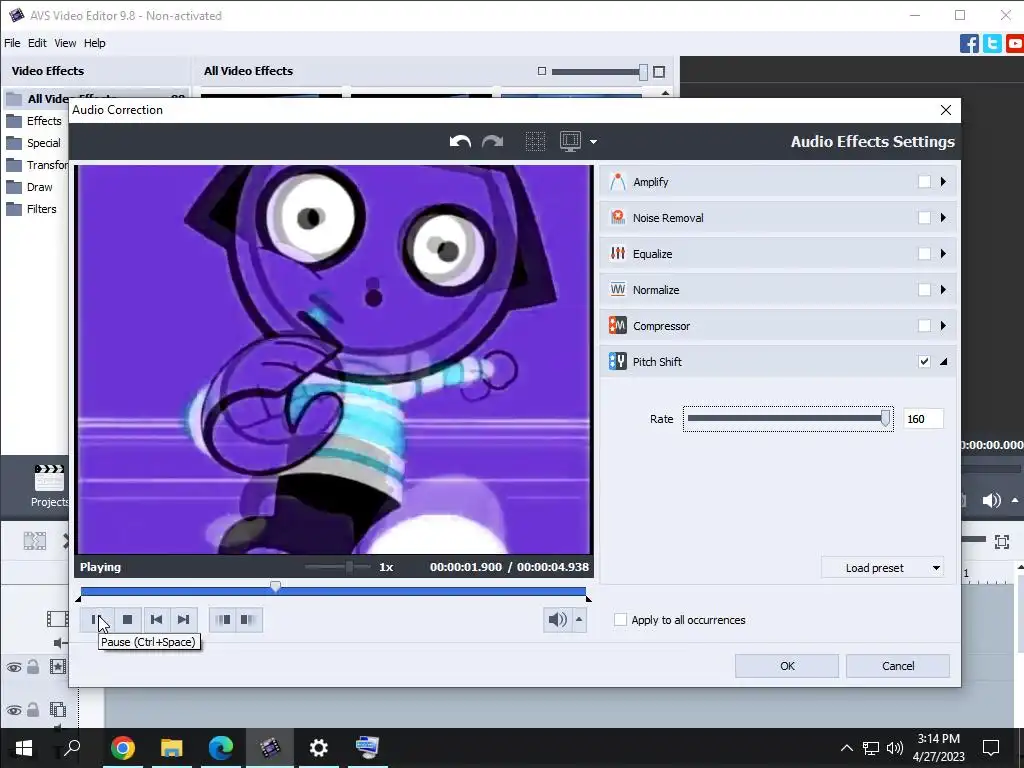Toggle the video effects track eye icon

point(14,667)
